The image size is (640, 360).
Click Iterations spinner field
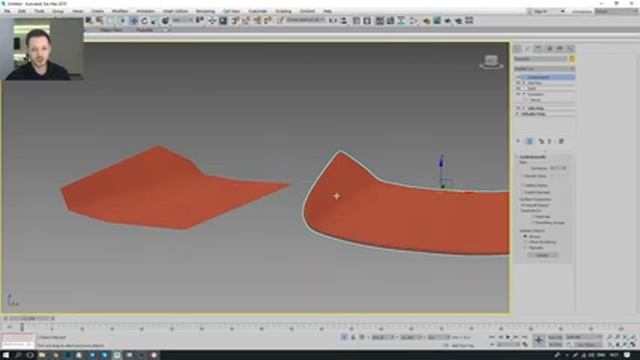pos(557,168)
